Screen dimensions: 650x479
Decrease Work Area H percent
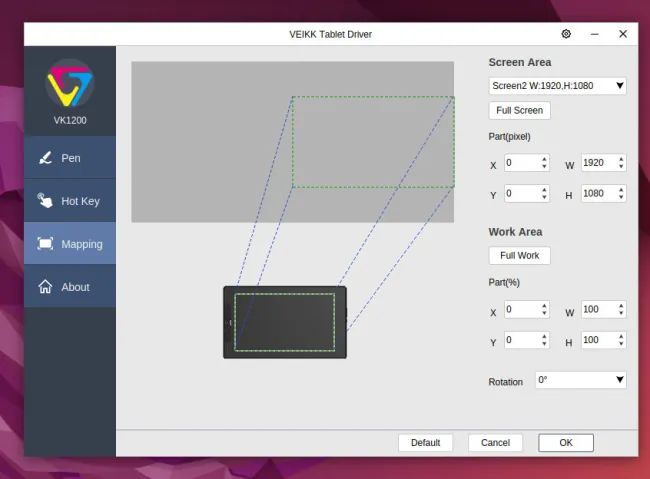click(621, 344)
